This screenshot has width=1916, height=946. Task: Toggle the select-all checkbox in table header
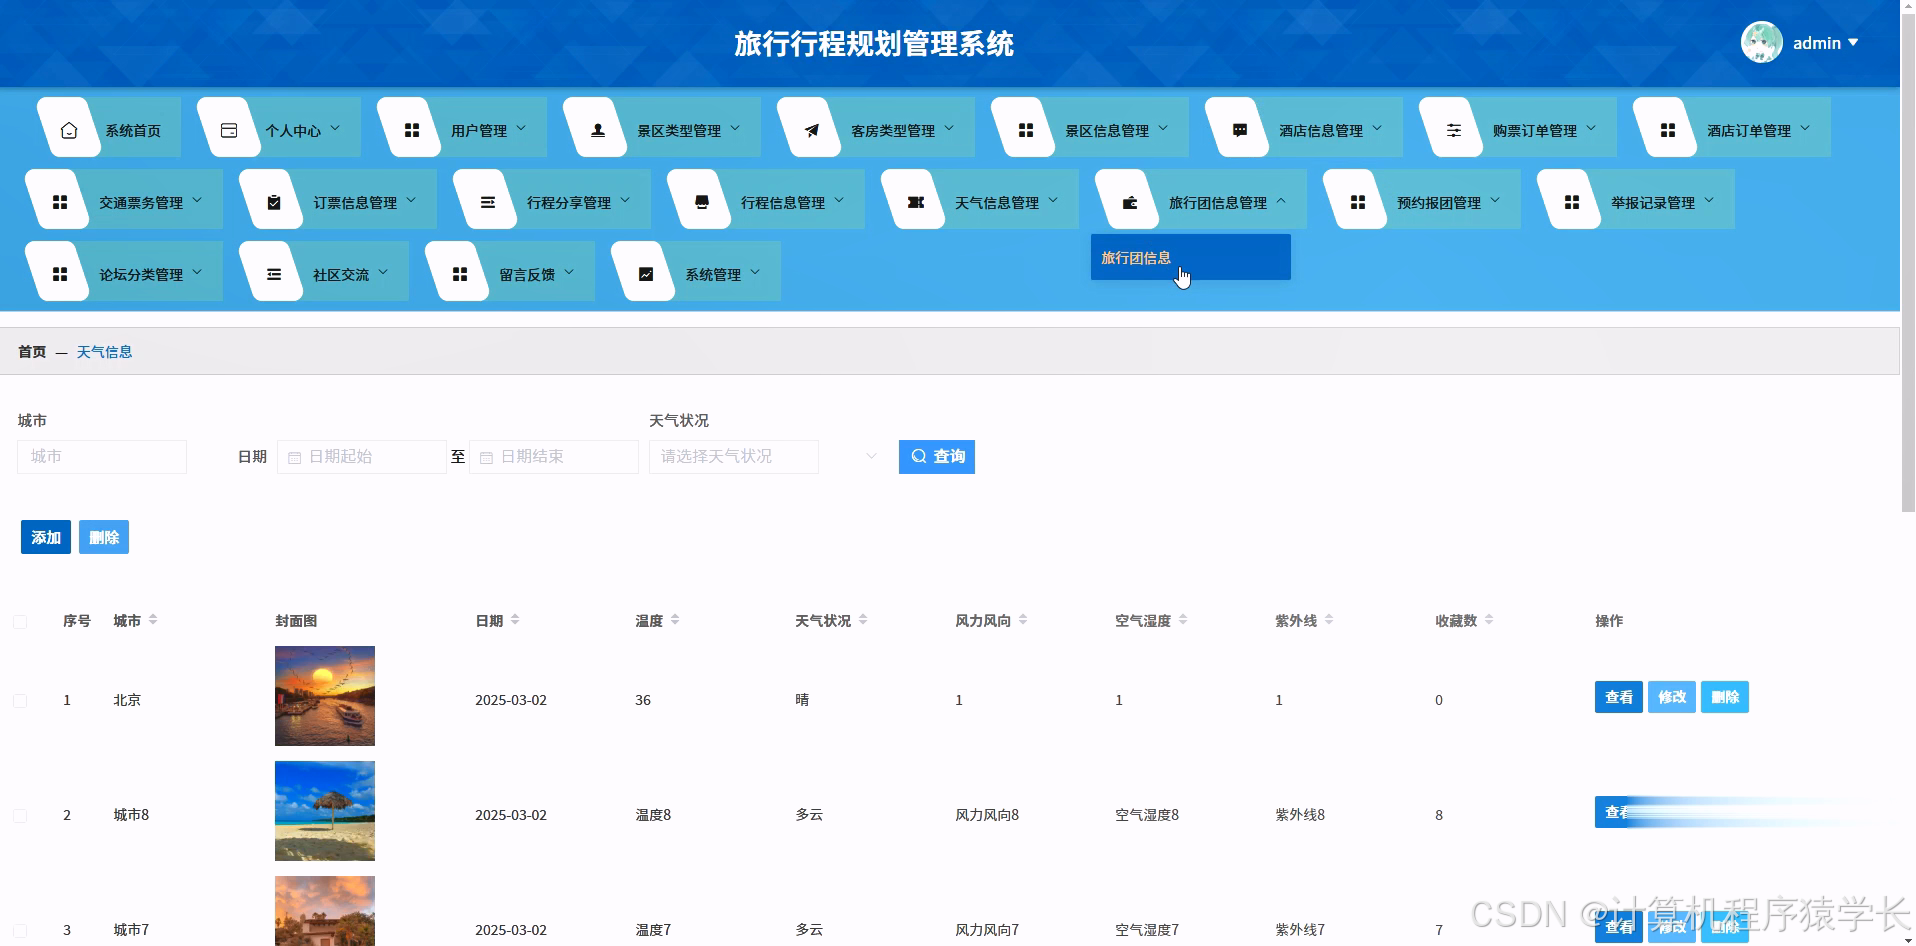point(20,621)
